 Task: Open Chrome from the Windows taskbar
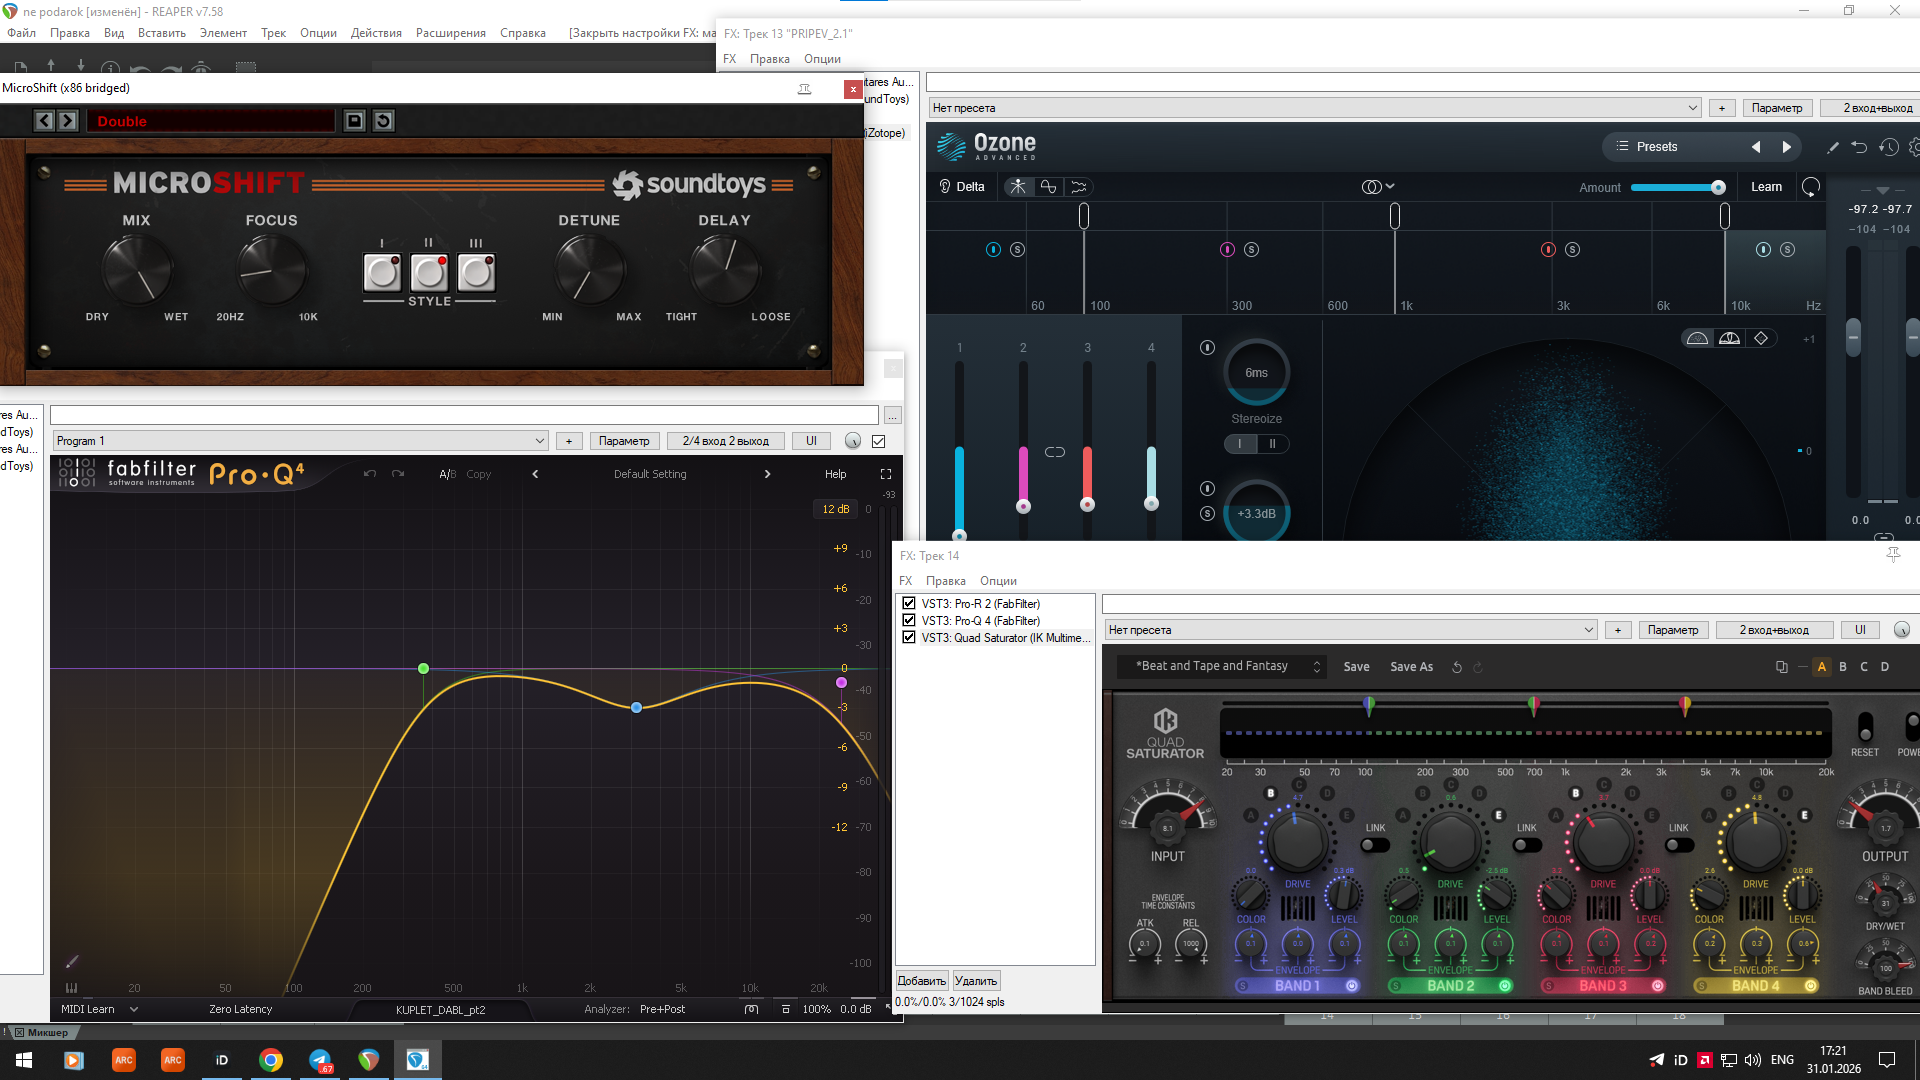(271, 1060)
